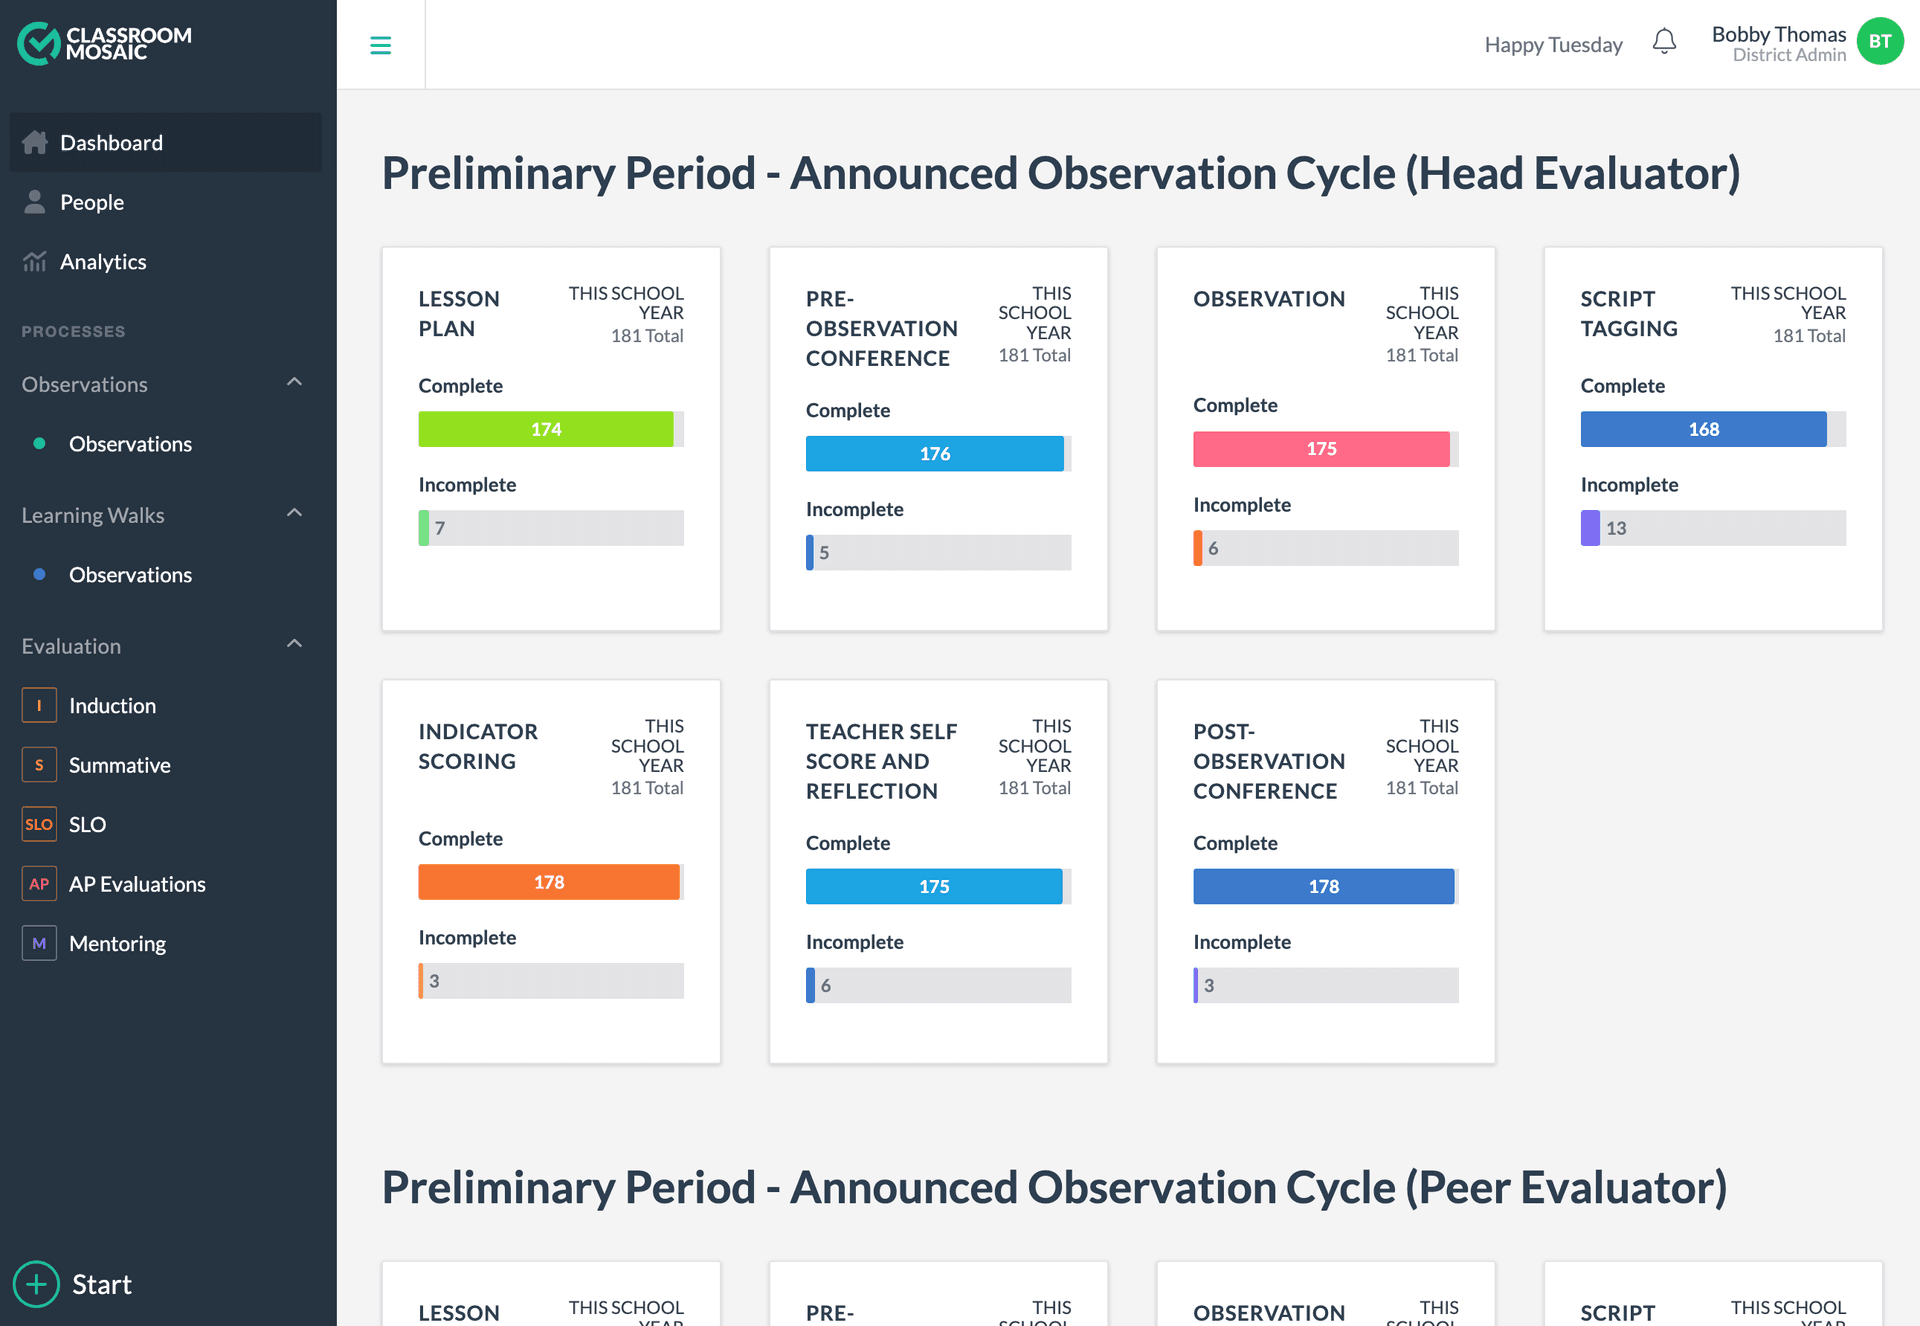Click the Start plus icon
Viewport: 1920px width, 1326px height.
[36, 1284]
